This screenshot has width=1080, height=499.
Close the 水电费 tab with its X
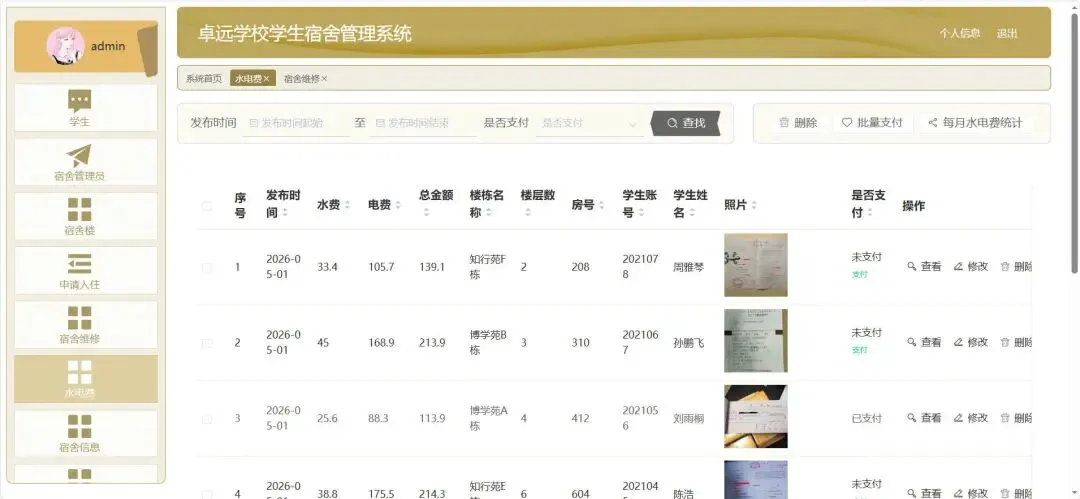click(x=266, y=79)
